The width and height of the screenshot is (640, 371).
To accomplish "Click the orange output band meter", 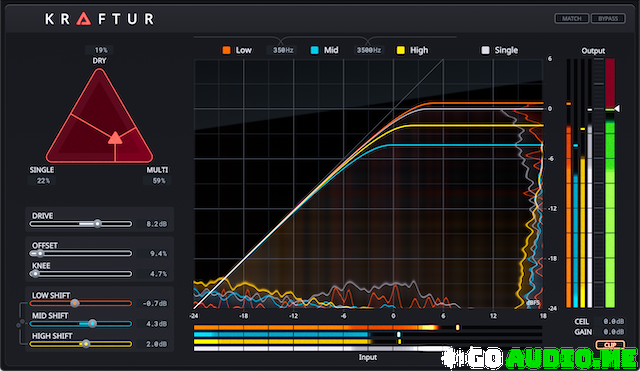I will point(569,183).
